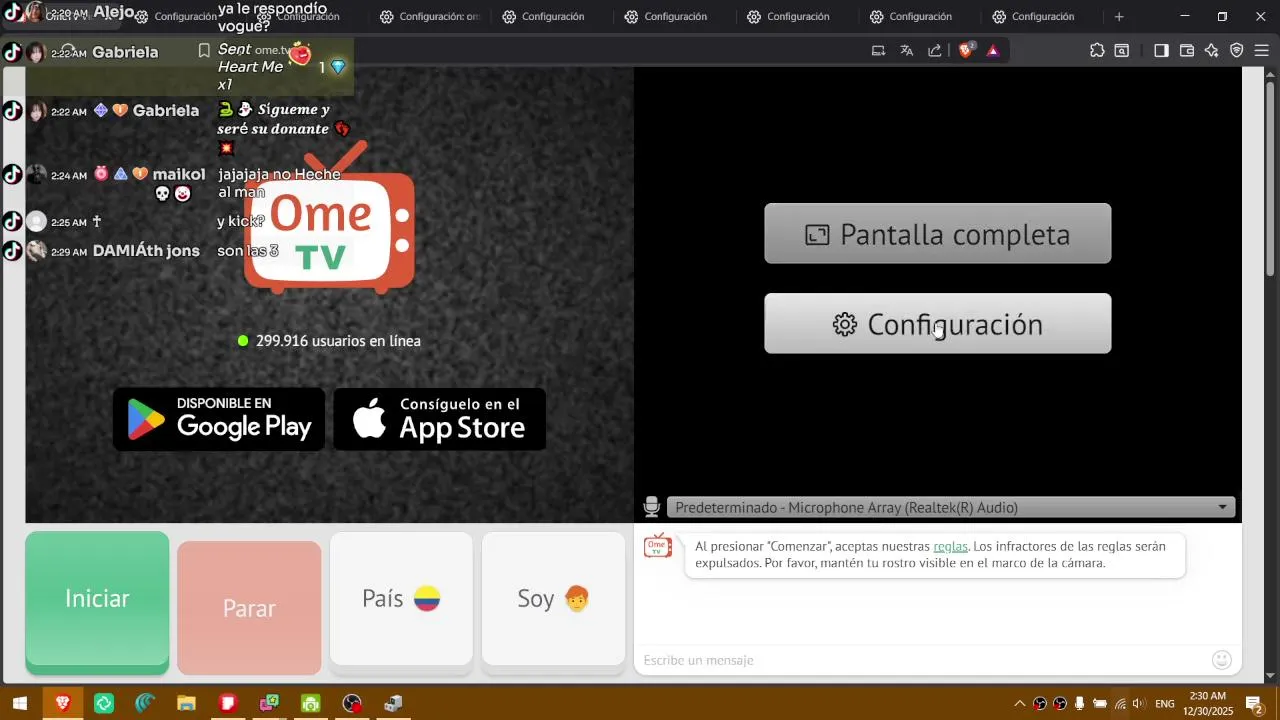
Task: Open the network Wi-Fi tray icon
Action: (1120, 704)
